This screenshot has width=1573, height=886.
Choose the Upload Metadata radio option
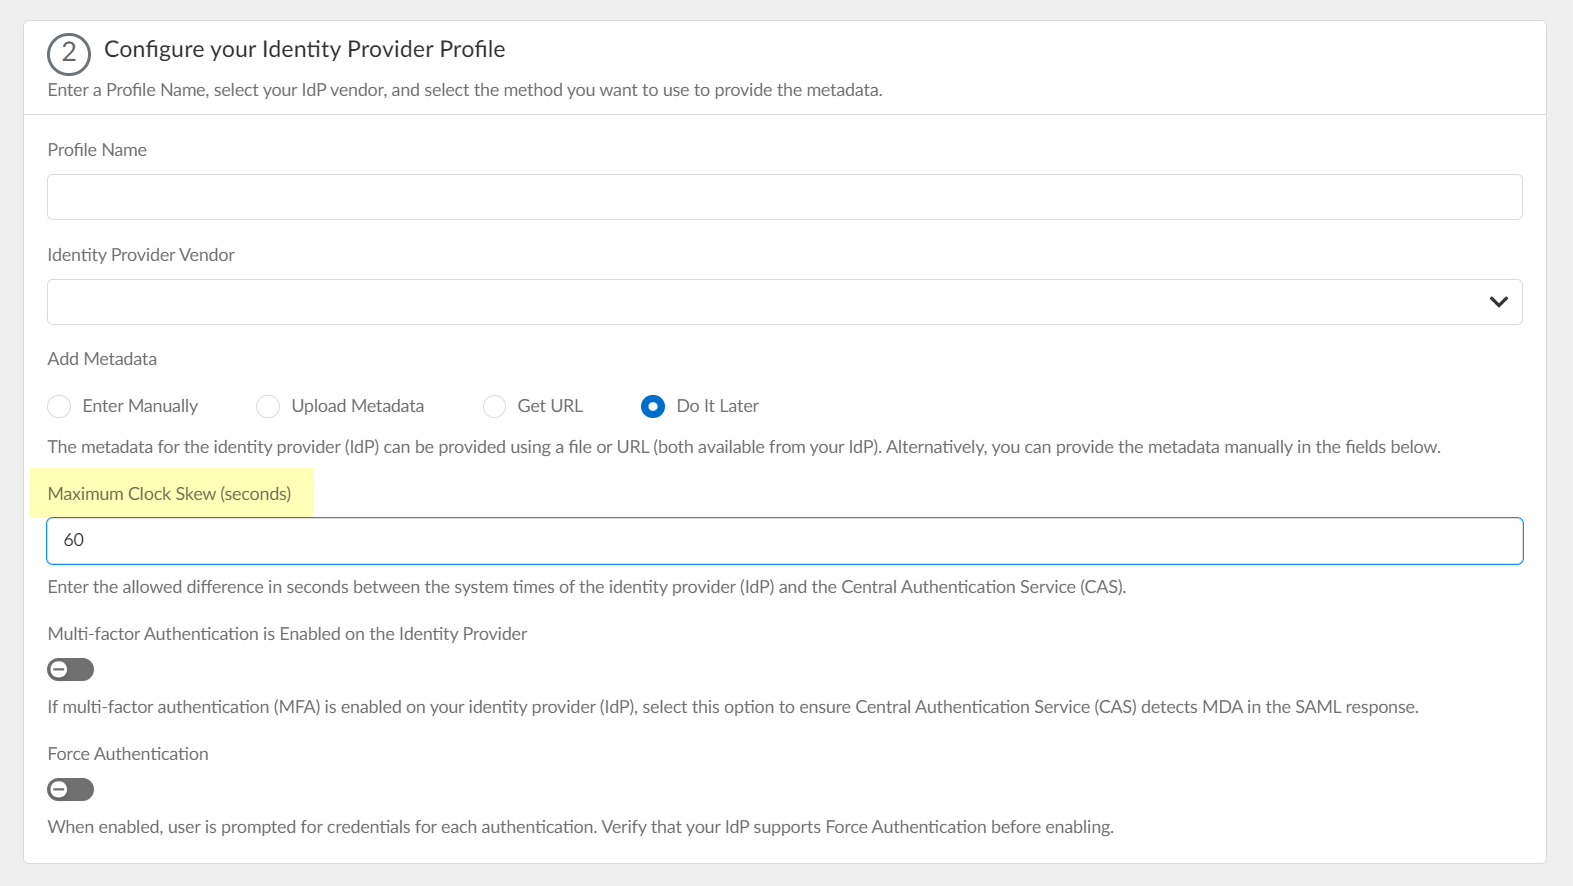(x=268, y=406)
